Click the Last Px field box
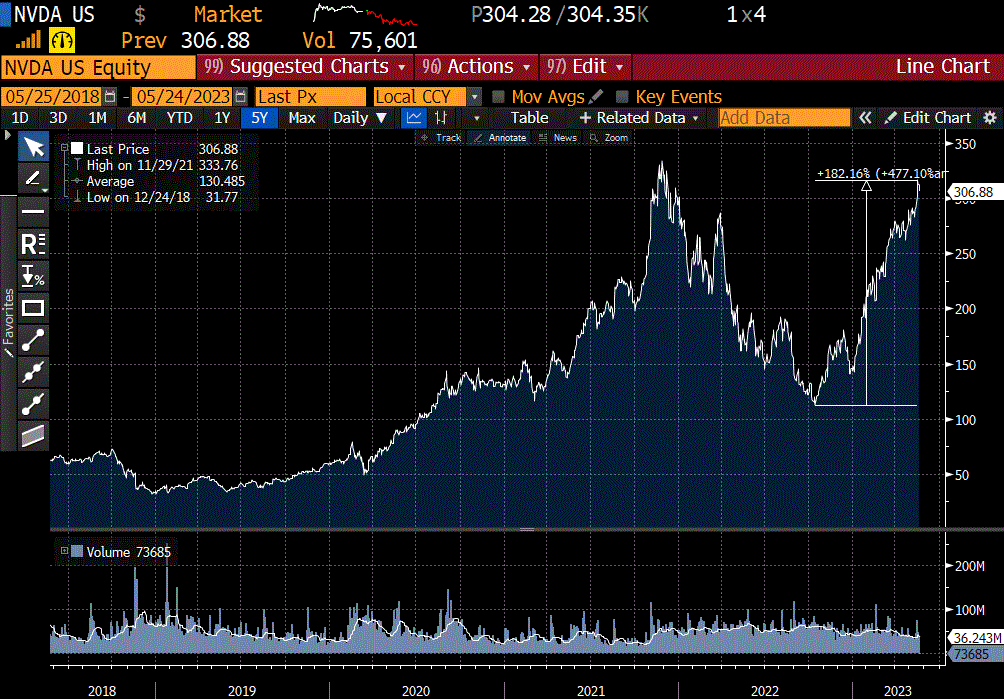This screenshot has height=699, width=1004. pos(311,97)
